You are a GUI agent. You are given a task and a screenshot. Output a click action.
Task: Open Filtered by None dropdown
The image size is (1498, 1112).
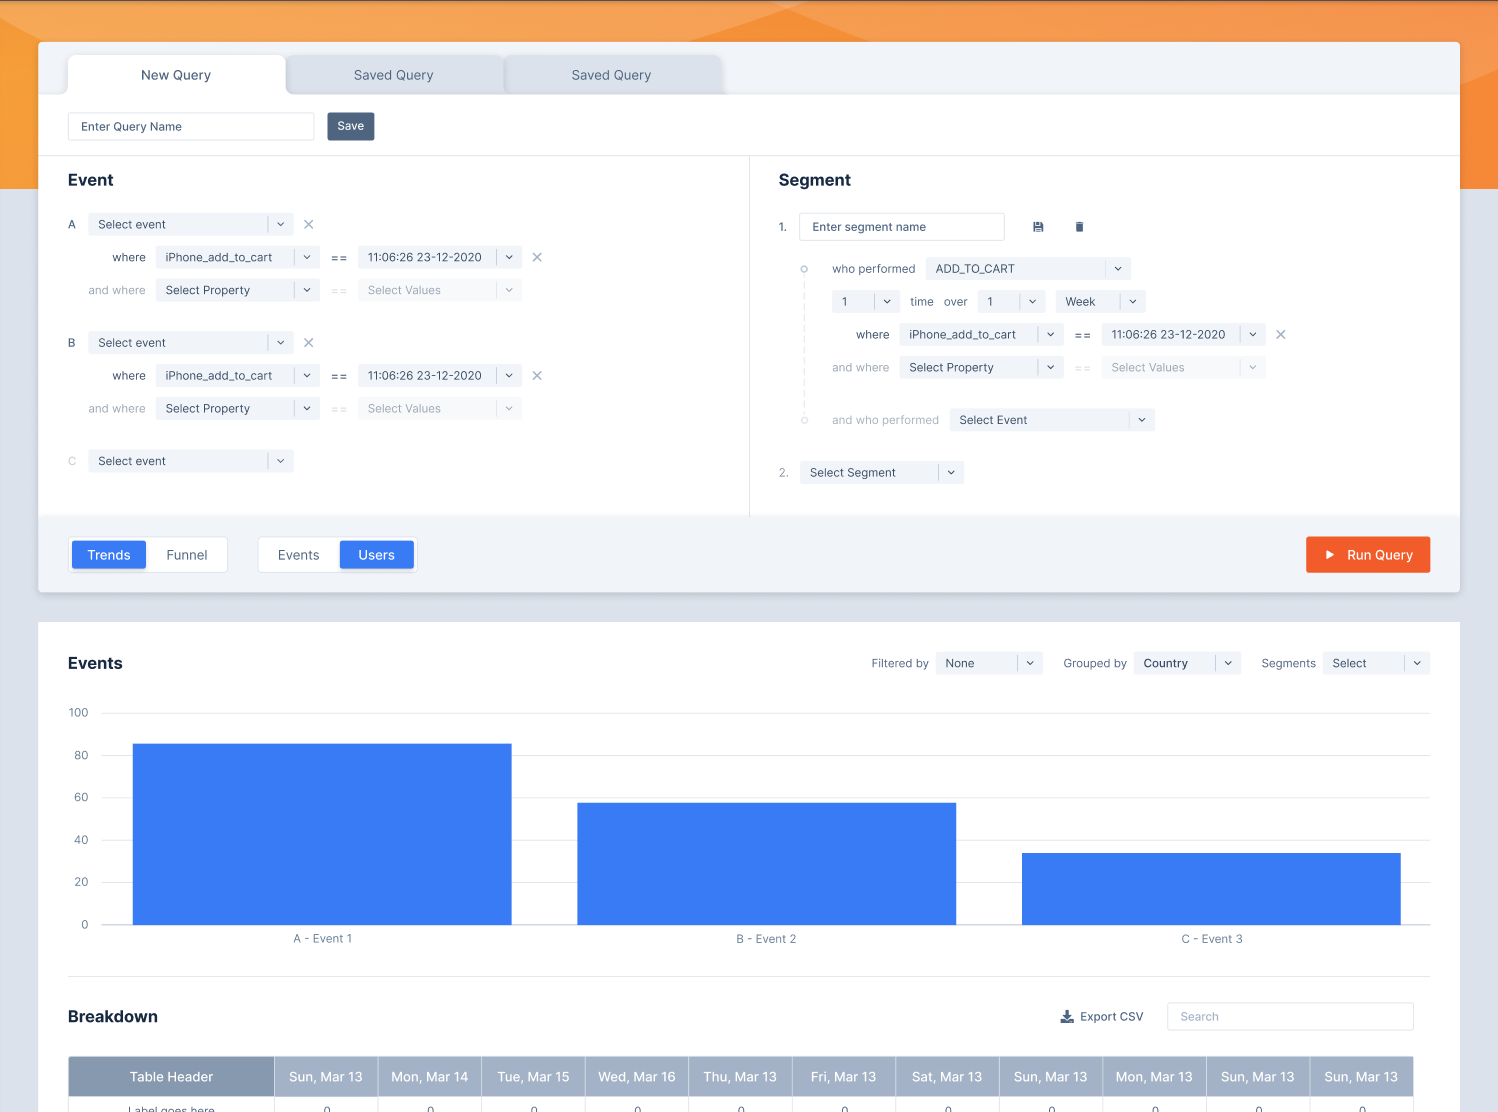tap(990, 664)
